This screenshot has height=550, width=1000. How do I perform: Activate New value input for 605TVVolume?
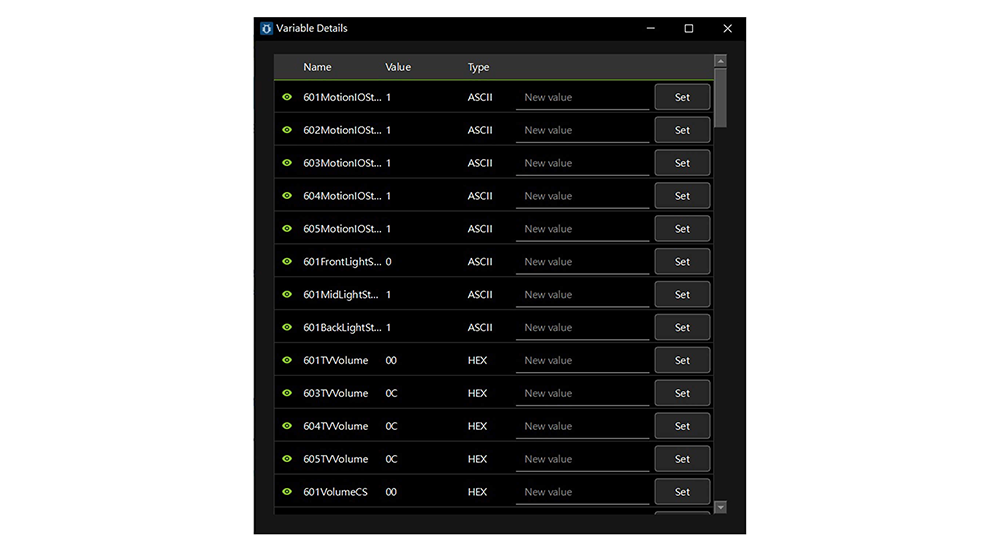pyautogui.click(x=582, y=459)
